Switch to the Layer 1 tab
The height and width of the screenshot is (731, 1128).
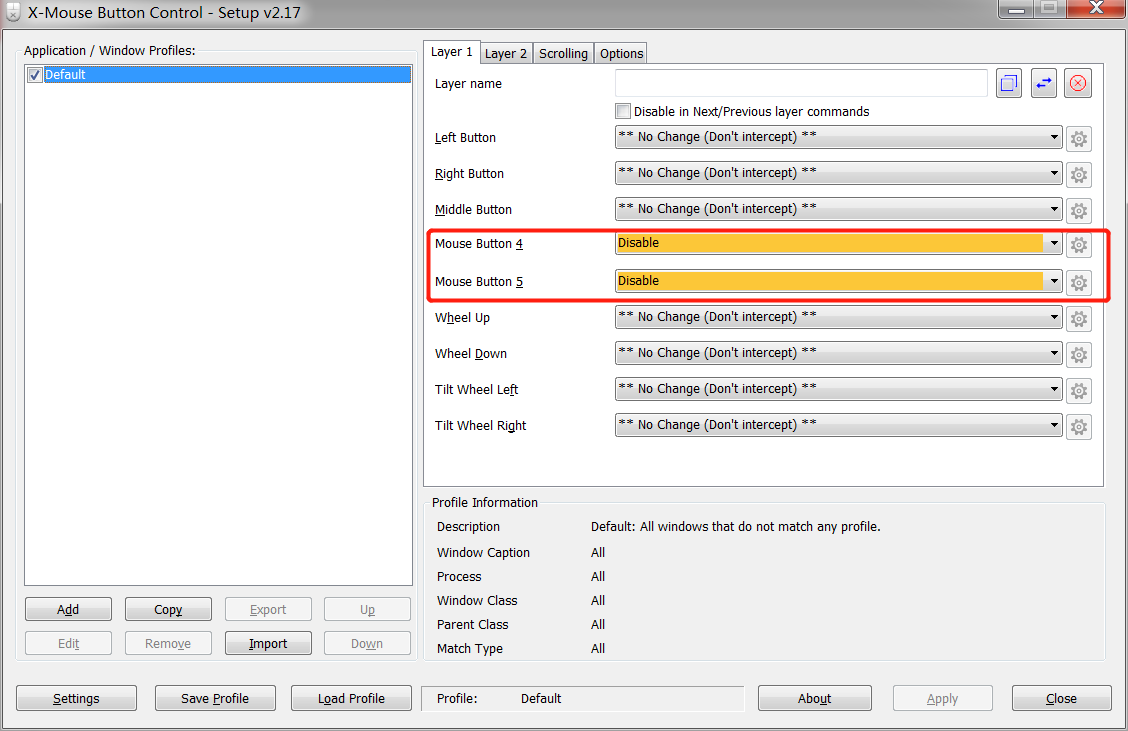pos(452,52)
